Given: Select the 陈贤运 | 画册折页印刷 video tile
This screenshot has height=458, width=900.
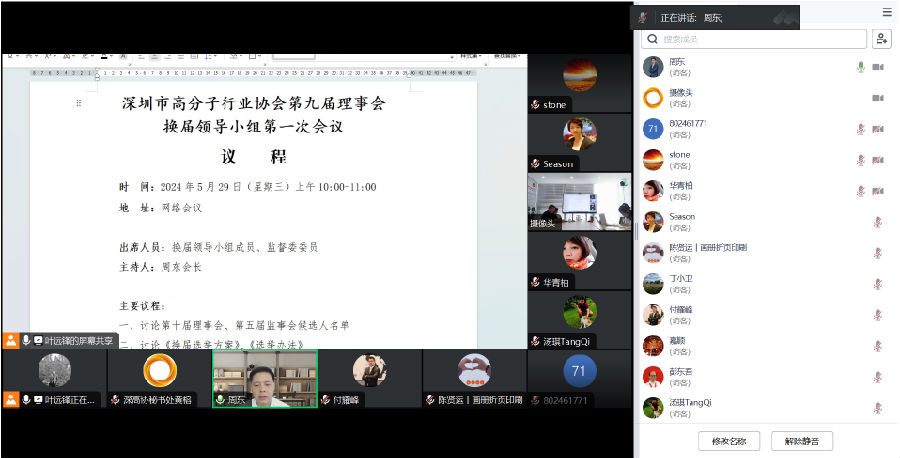Looking at the screenshot, I should click(475, 379).
